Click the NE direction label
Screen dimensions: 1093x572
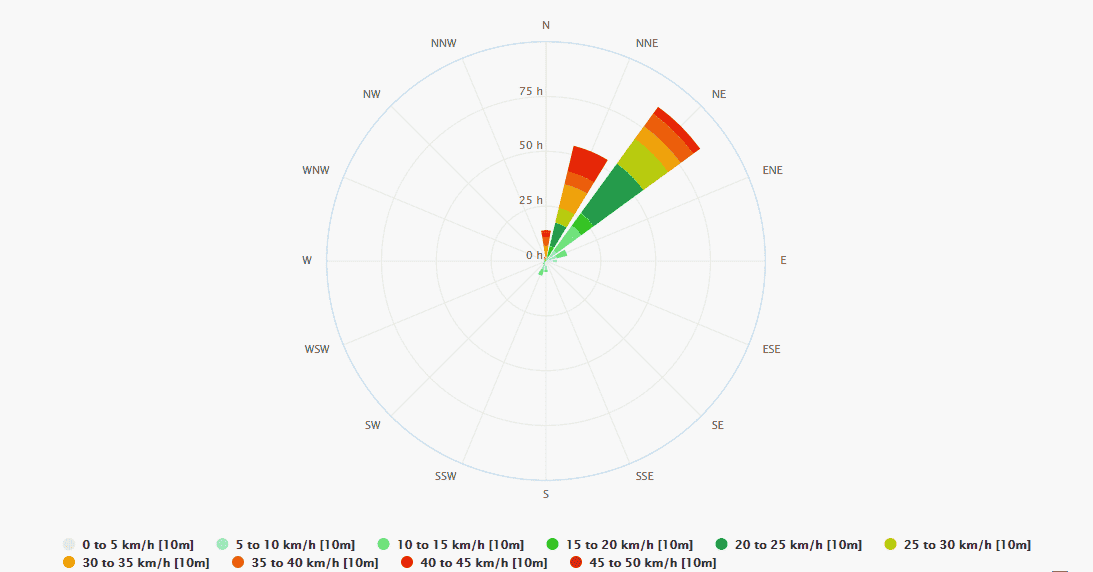point(719,94)
